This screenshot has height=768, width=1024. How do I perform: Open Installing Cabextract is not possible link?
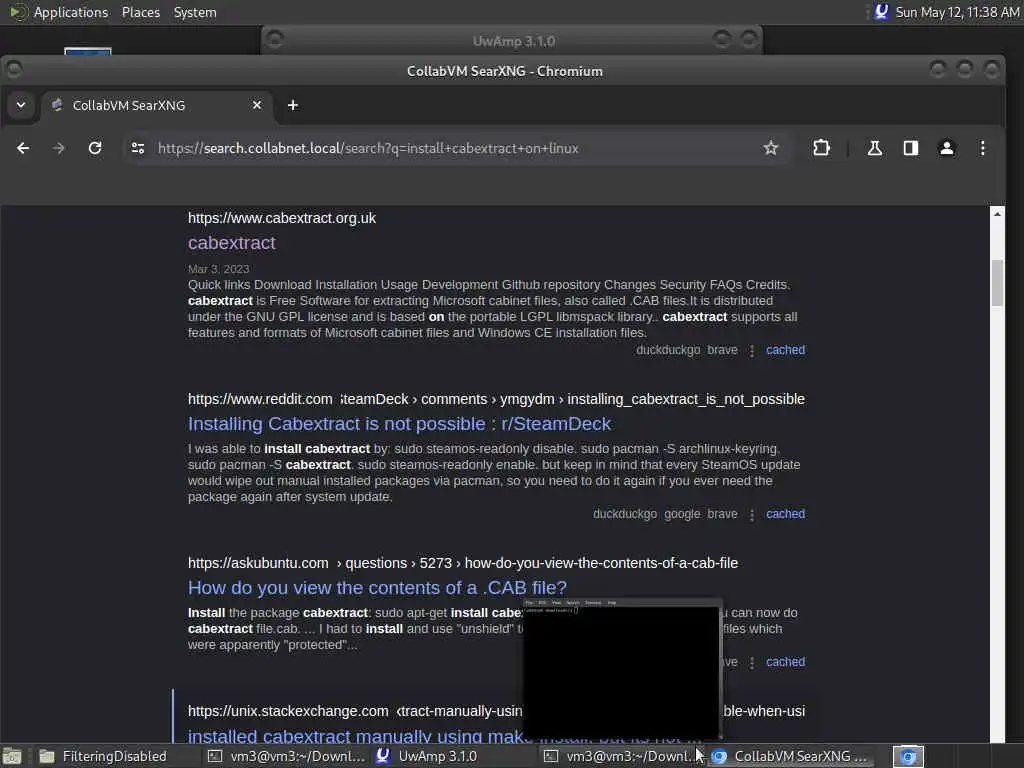(399, 424)
